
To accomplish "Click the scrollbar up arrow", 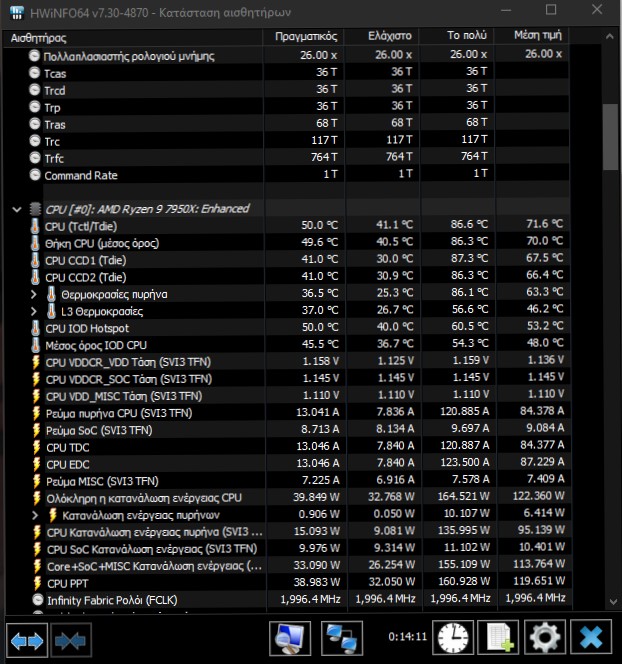I will [610, 37].
